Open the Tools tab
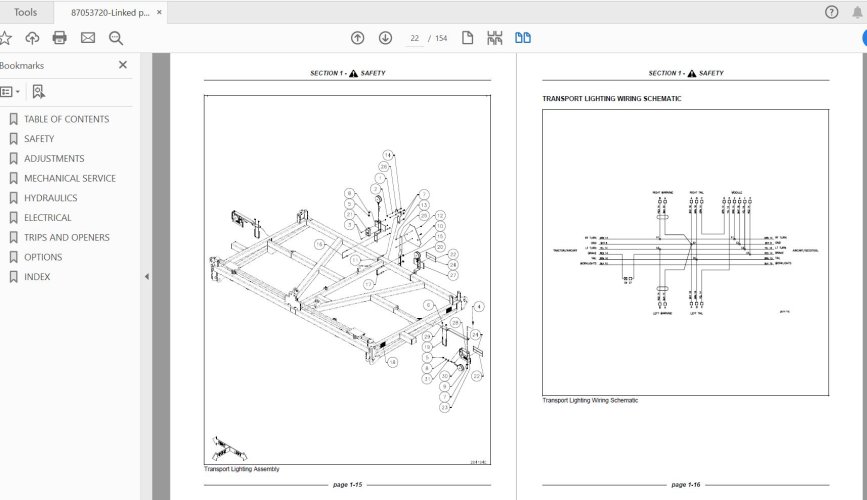Viewport: 867px width, 500px height. (25, 12)
